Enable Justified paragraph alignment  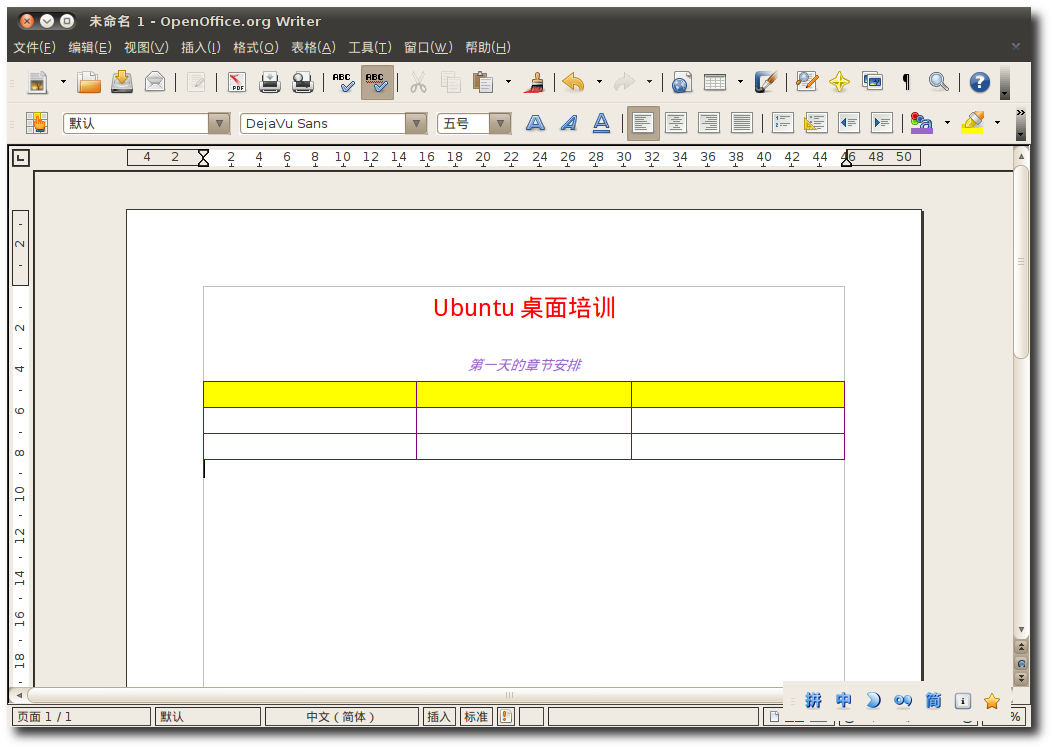point(741,123)
